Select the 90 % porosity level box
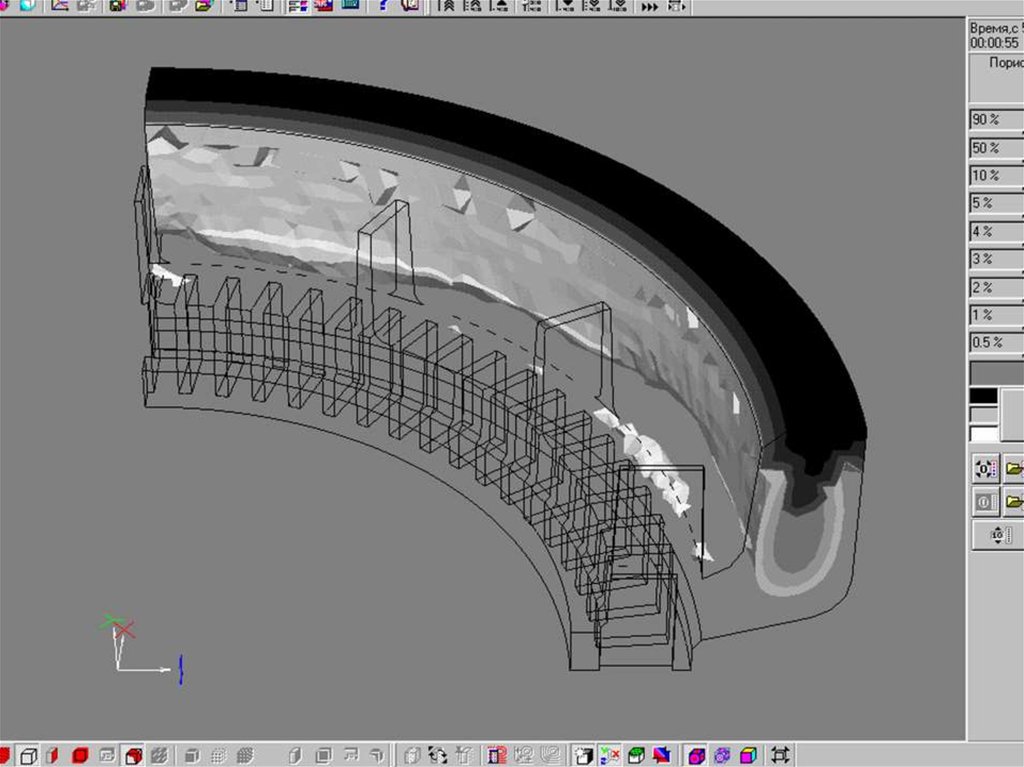 996,120
